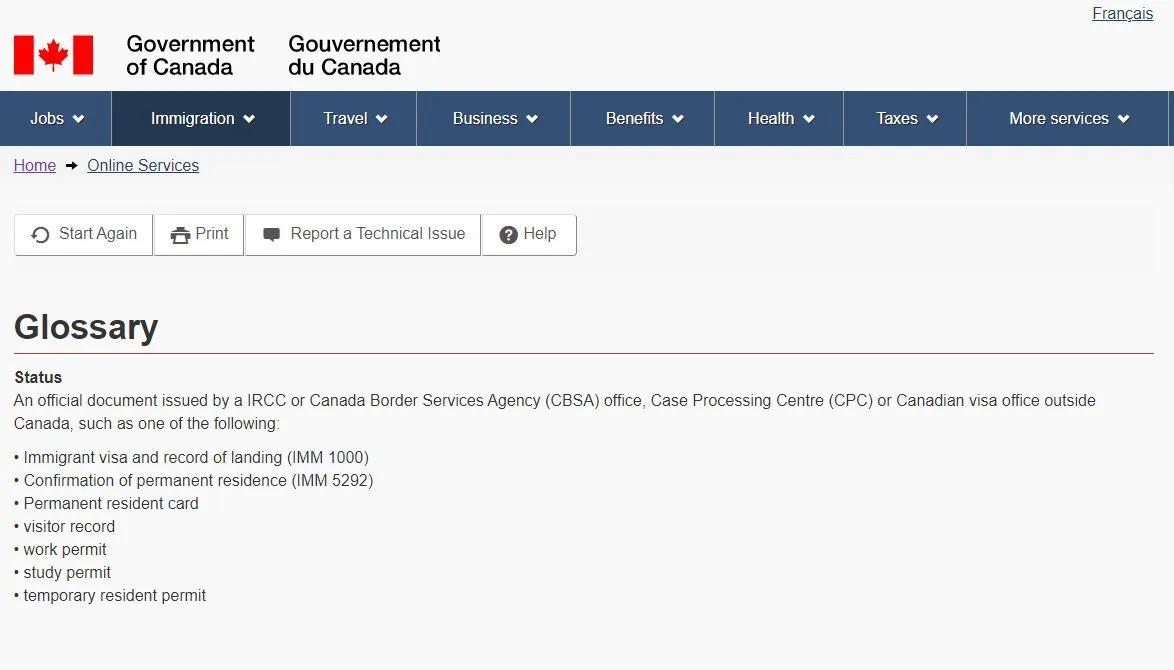Click the question mark Help icon
The width and height of the screenshot is (1174, 670).
coord(508,235)
